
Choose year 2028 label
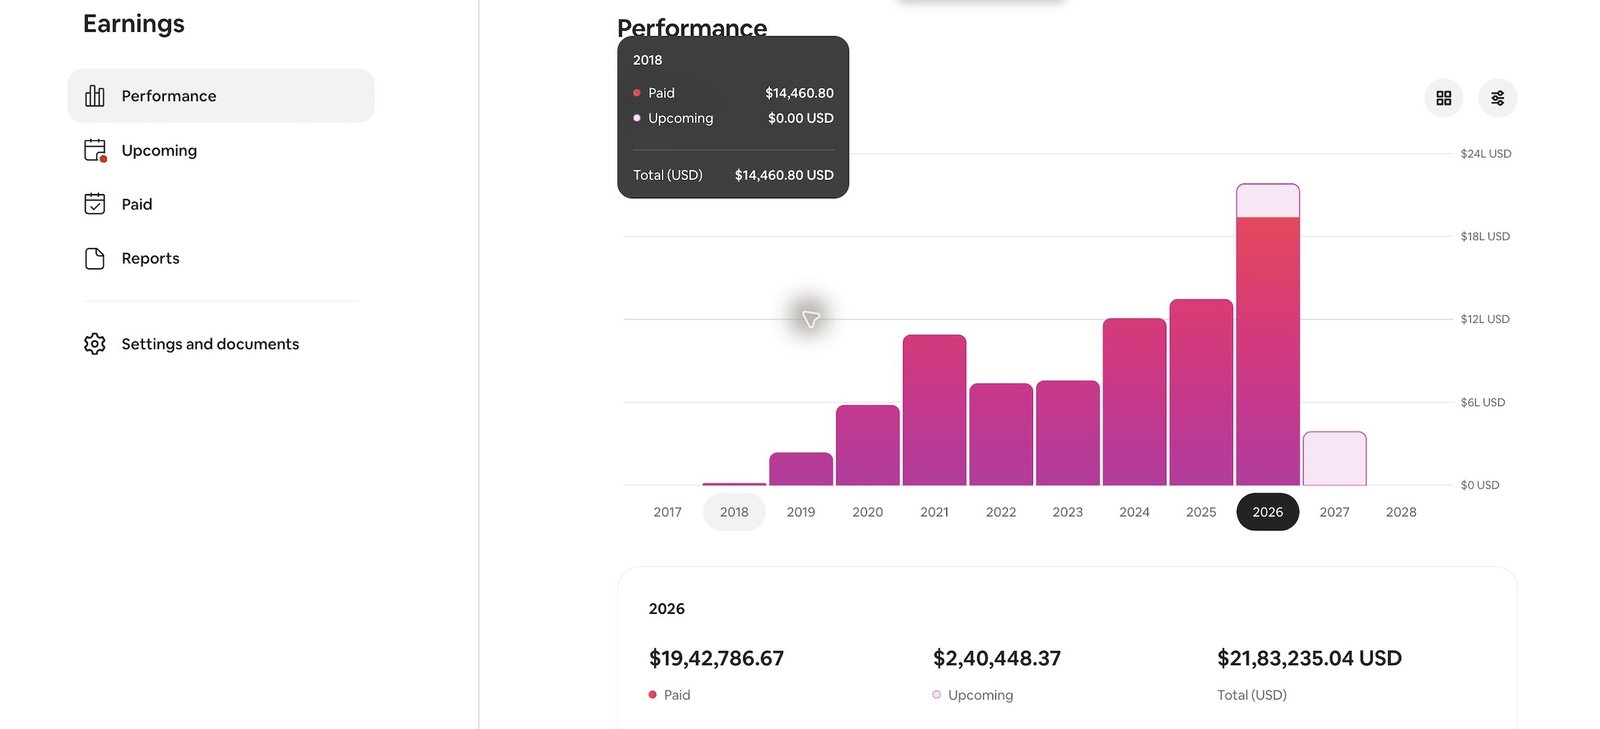point(1401,512)
